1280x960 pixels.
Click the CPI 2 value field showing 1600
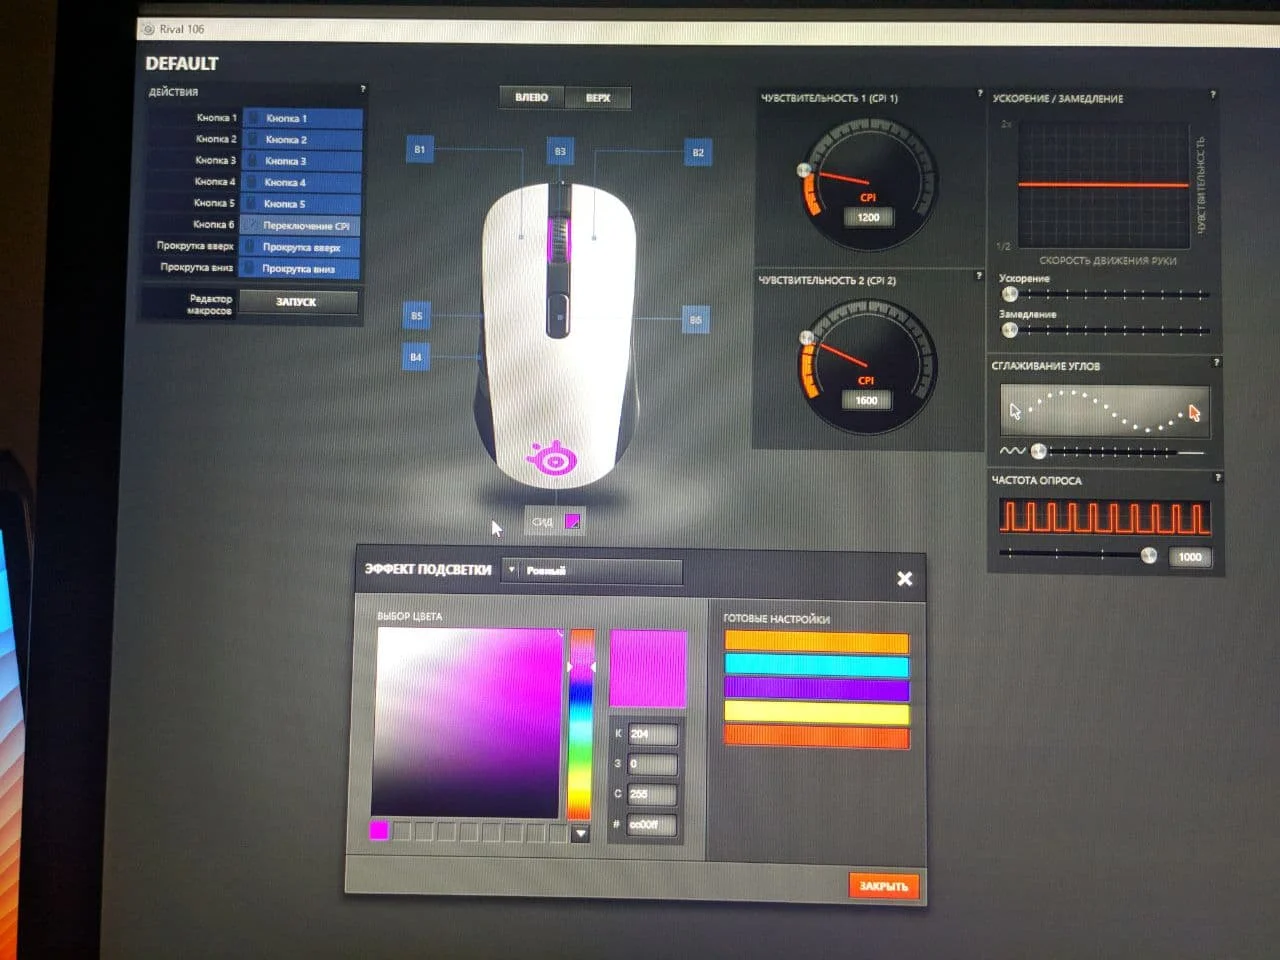click(866, 400)
